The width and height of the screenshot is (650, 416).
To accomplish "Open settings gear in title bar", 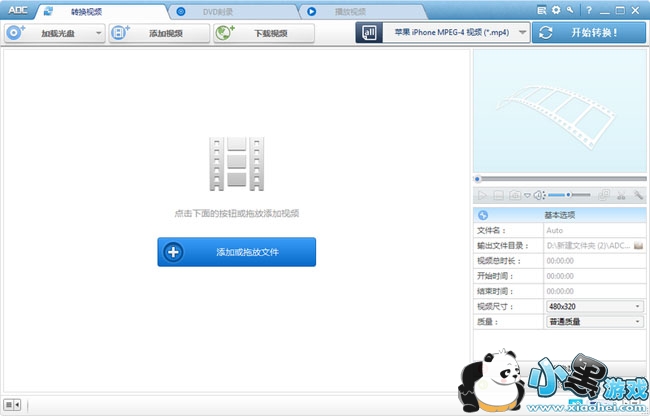I will (x=556, y=10).
